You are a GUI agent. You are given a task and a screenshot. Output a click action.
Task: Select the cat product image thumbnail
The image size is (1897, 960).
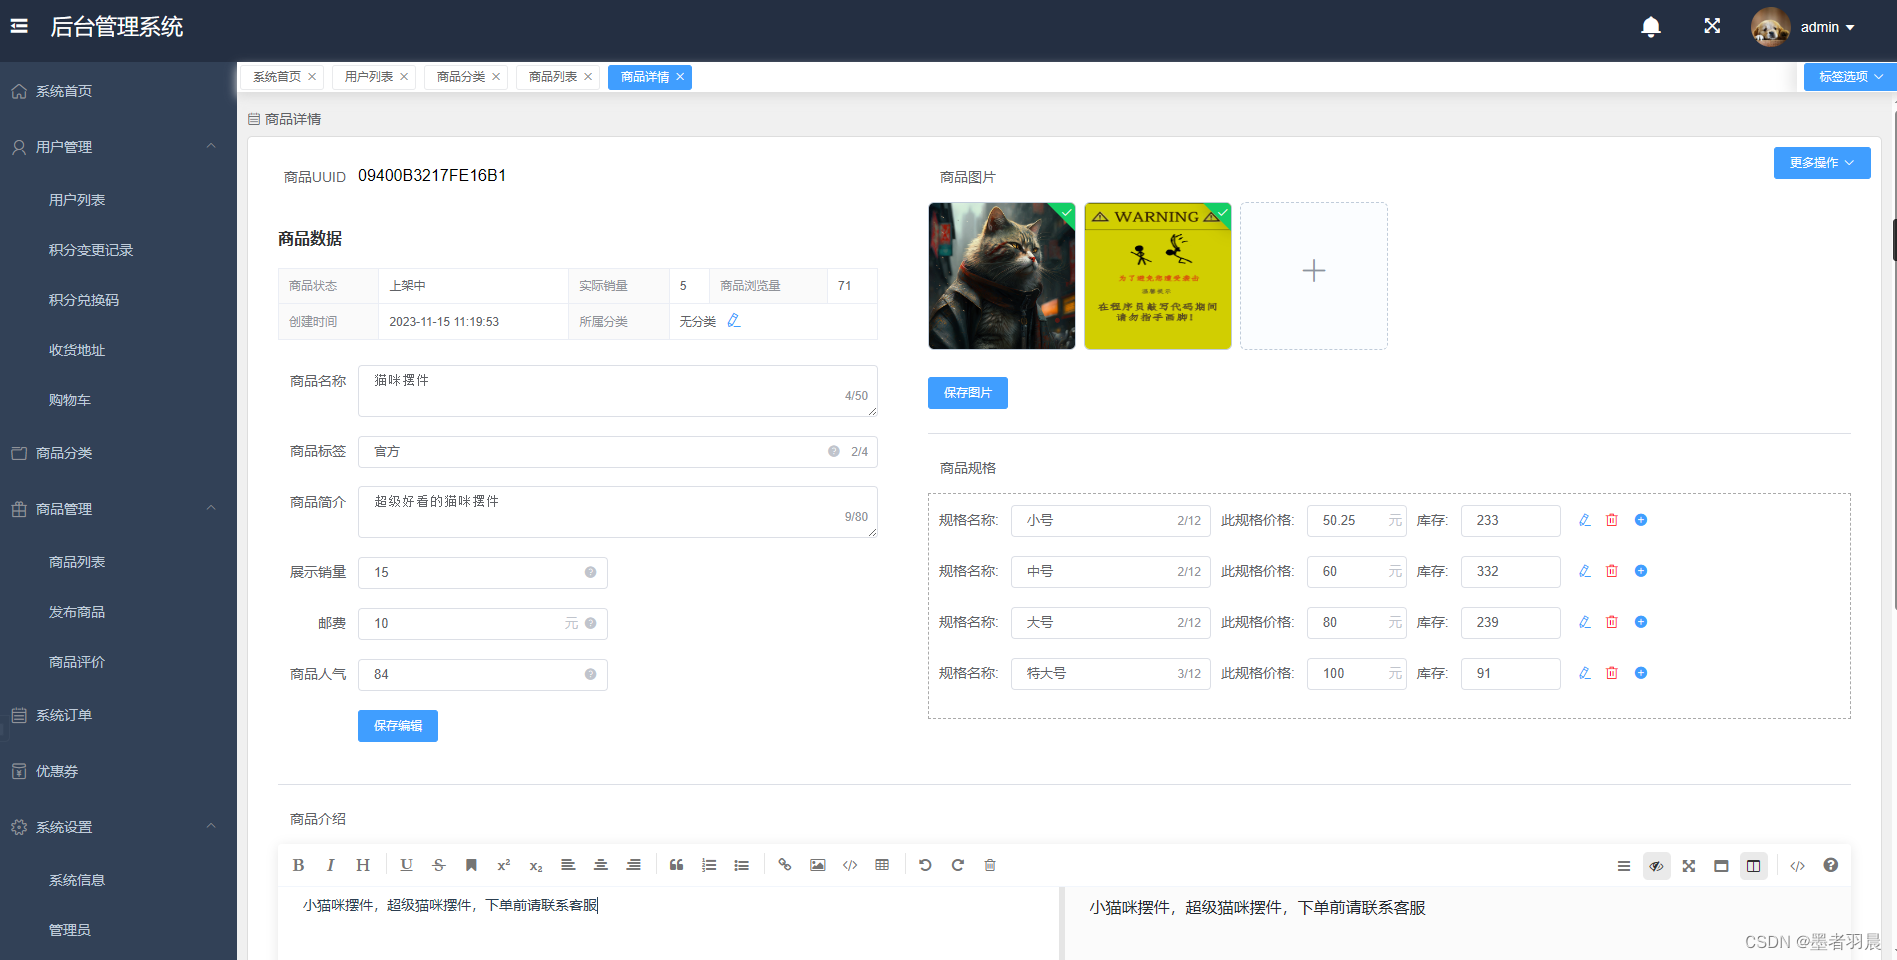[1002, 276]
